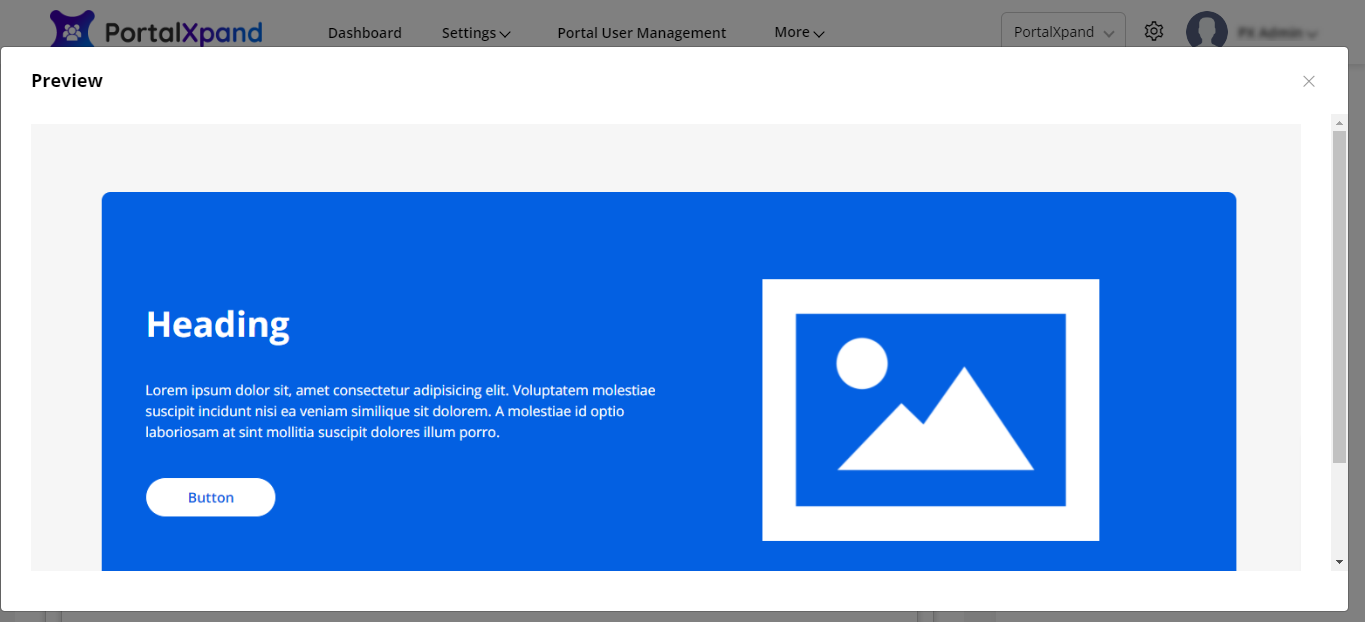This screenshot has width=1365, height=622.
Task: Click the PortalXpand paw logo icon
Action: click(x=72, y=30)
